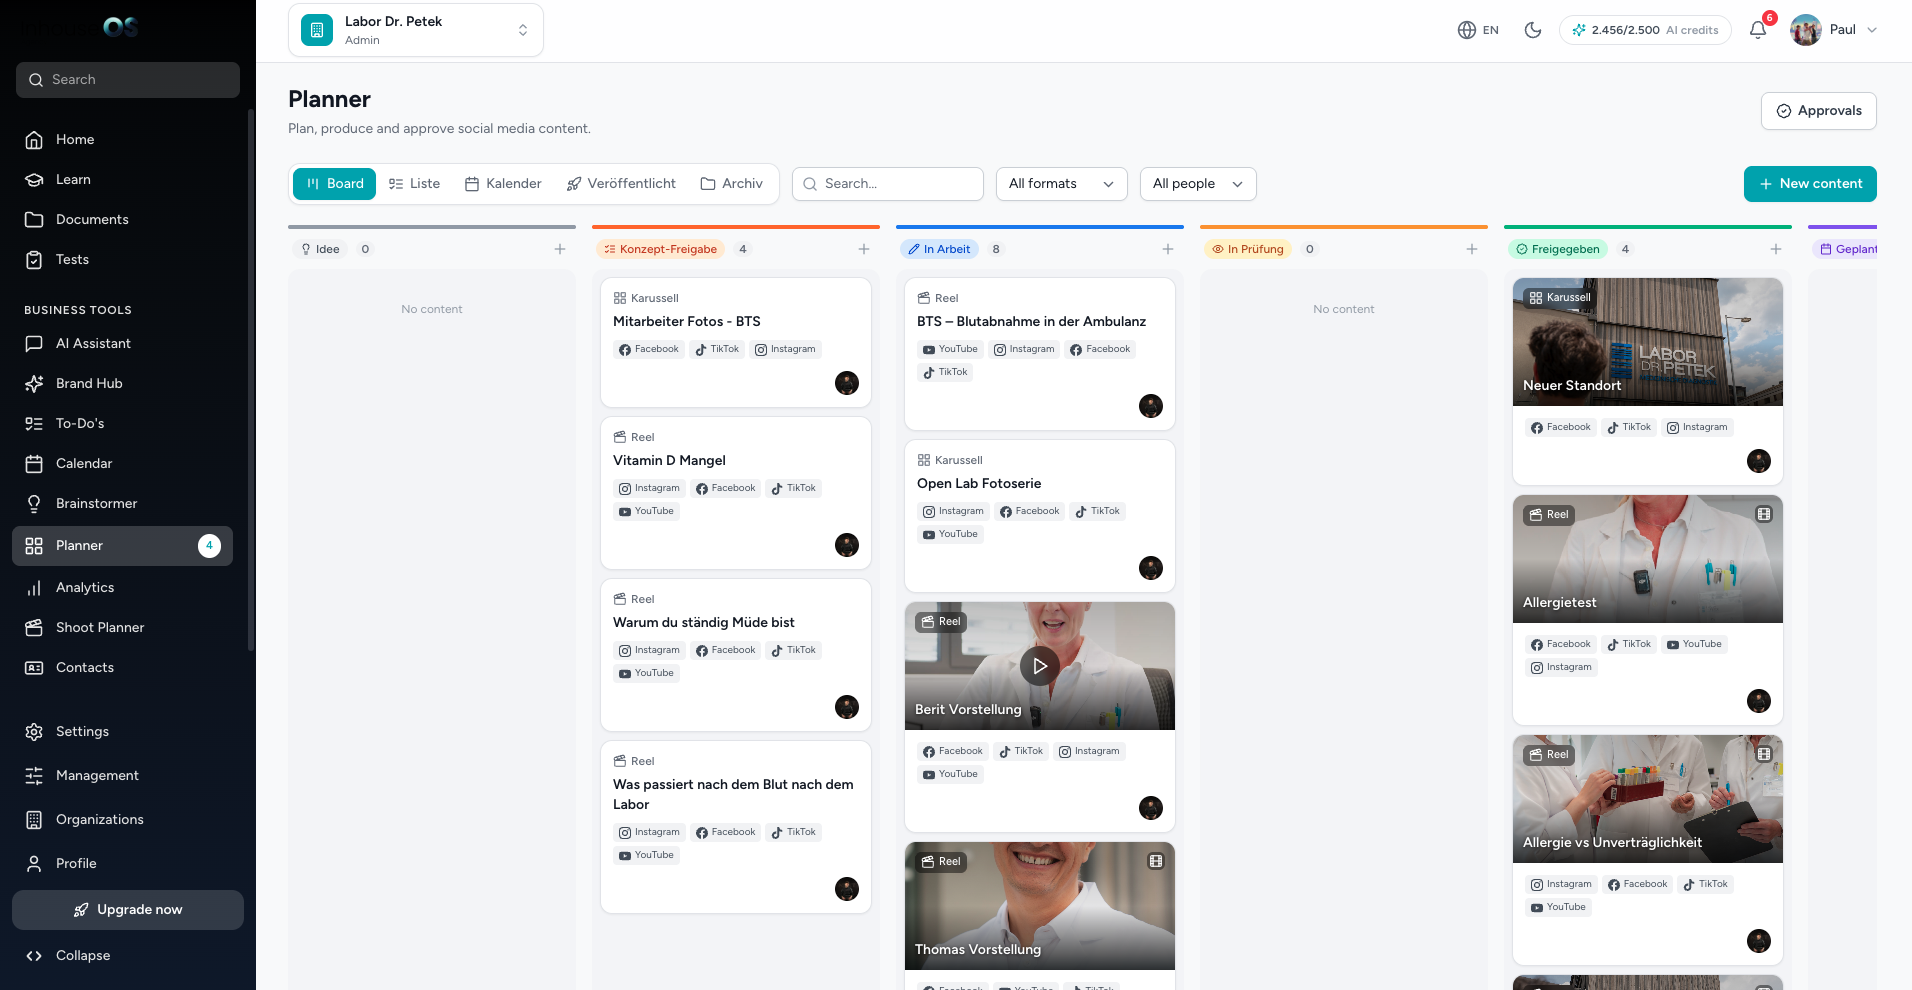
Task: Create New content
Action: [1810, 184]
